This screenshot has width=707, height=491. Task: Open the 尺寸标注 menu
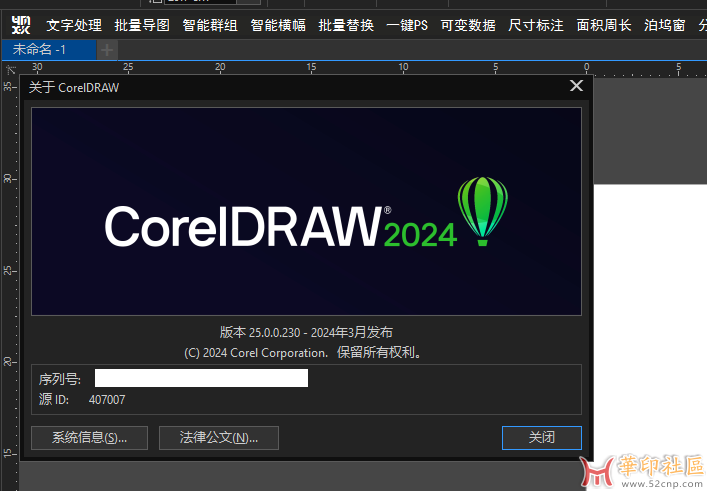(536, 25)
